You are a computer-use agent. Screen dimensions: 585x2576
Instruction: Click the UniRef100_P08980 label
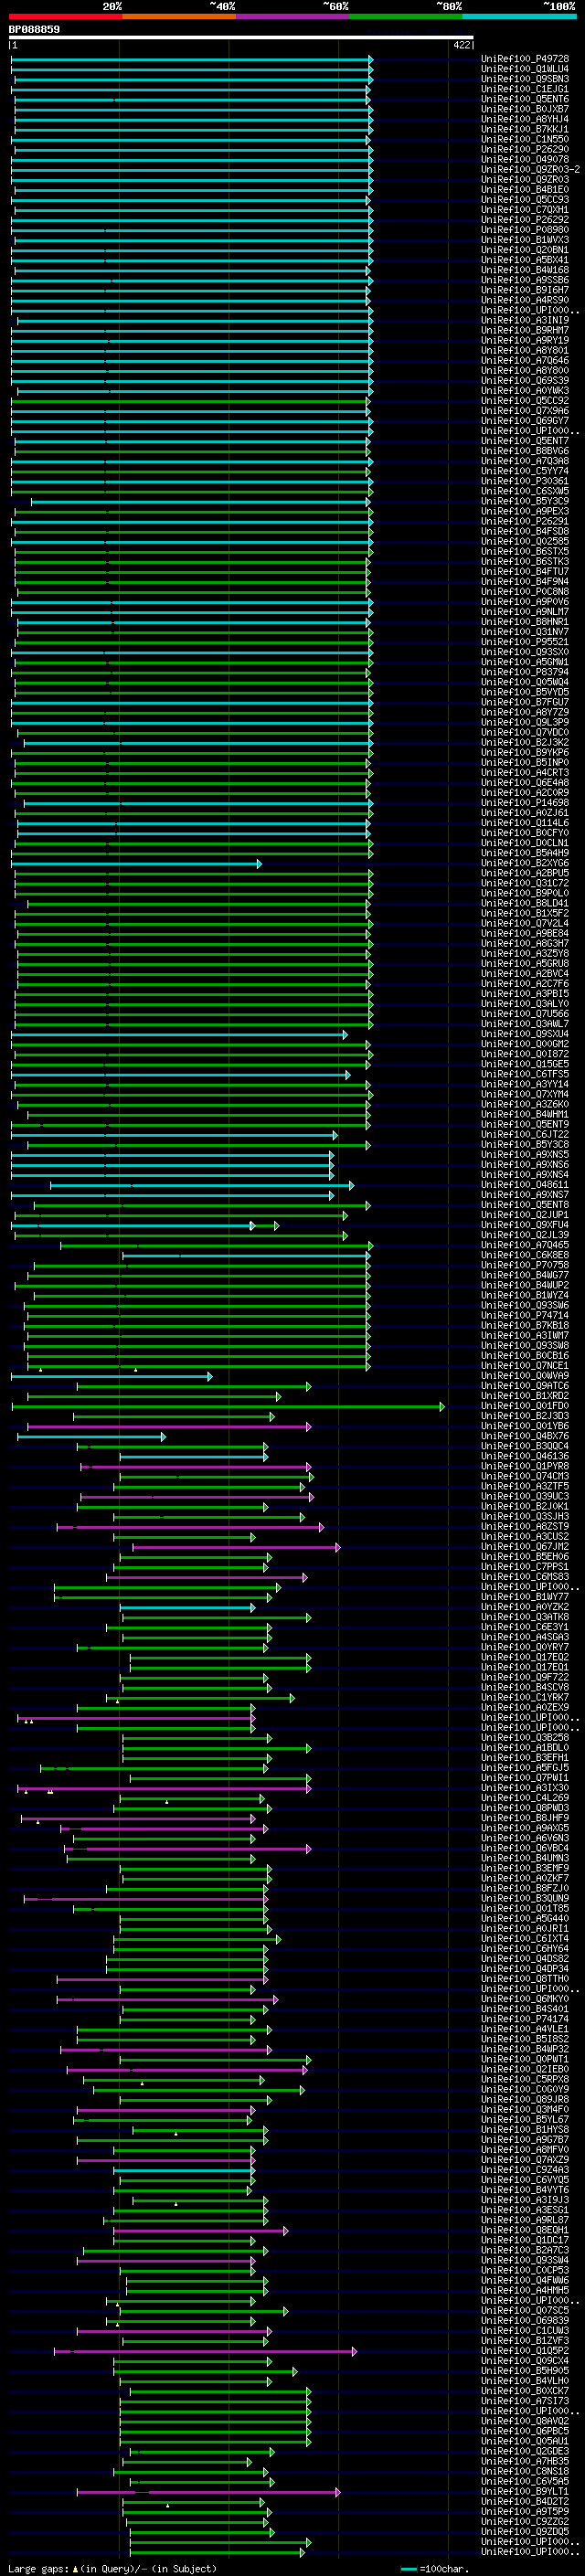click(x=525, y=230)
